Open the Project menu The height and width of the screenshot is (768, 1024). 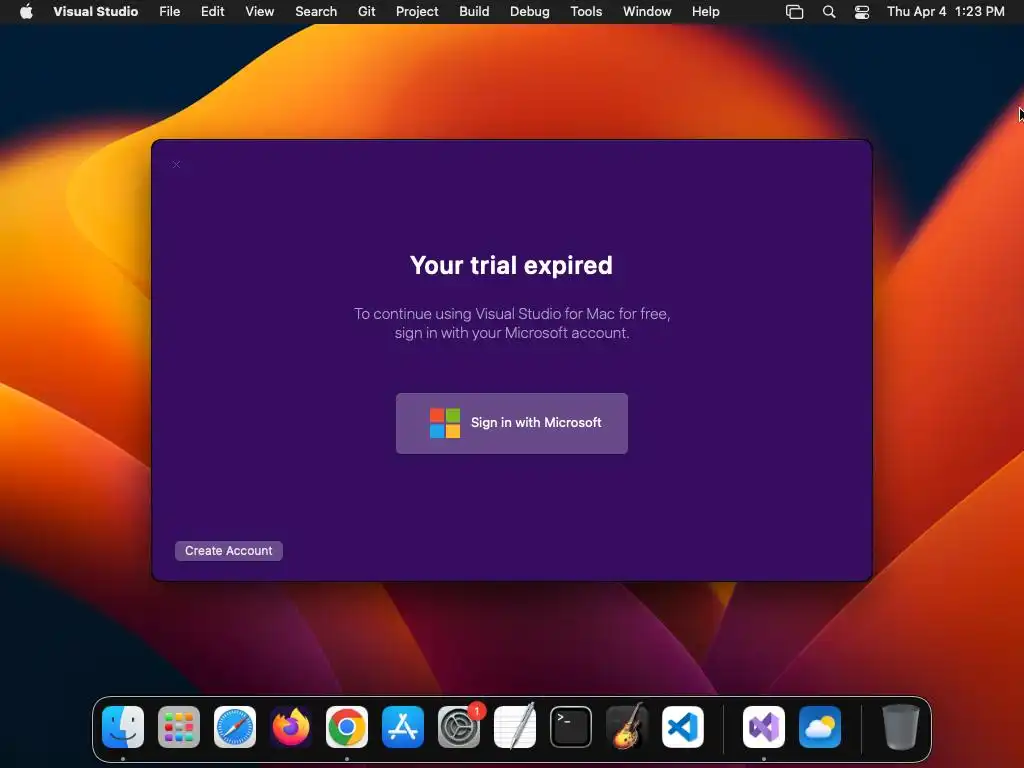[417, 12]
